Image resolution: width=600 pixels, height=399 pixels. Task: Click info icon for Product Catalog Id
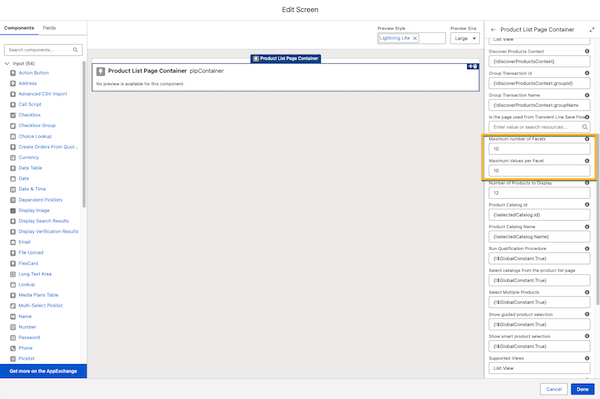point(587,205)
